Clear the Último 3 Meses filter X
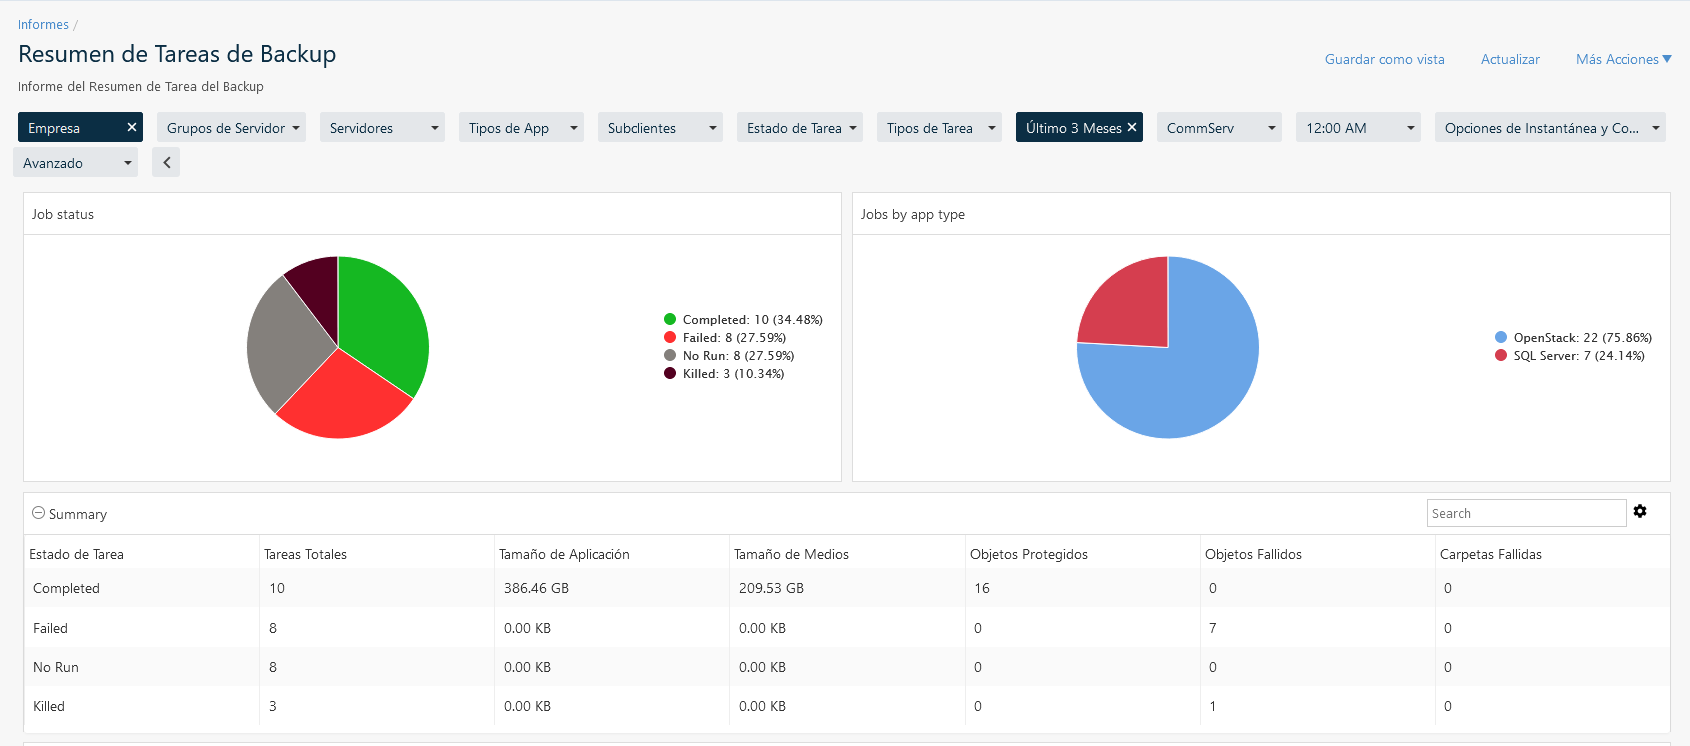The height and width of the screenshot is (746, 1690). pos(1132,127)
